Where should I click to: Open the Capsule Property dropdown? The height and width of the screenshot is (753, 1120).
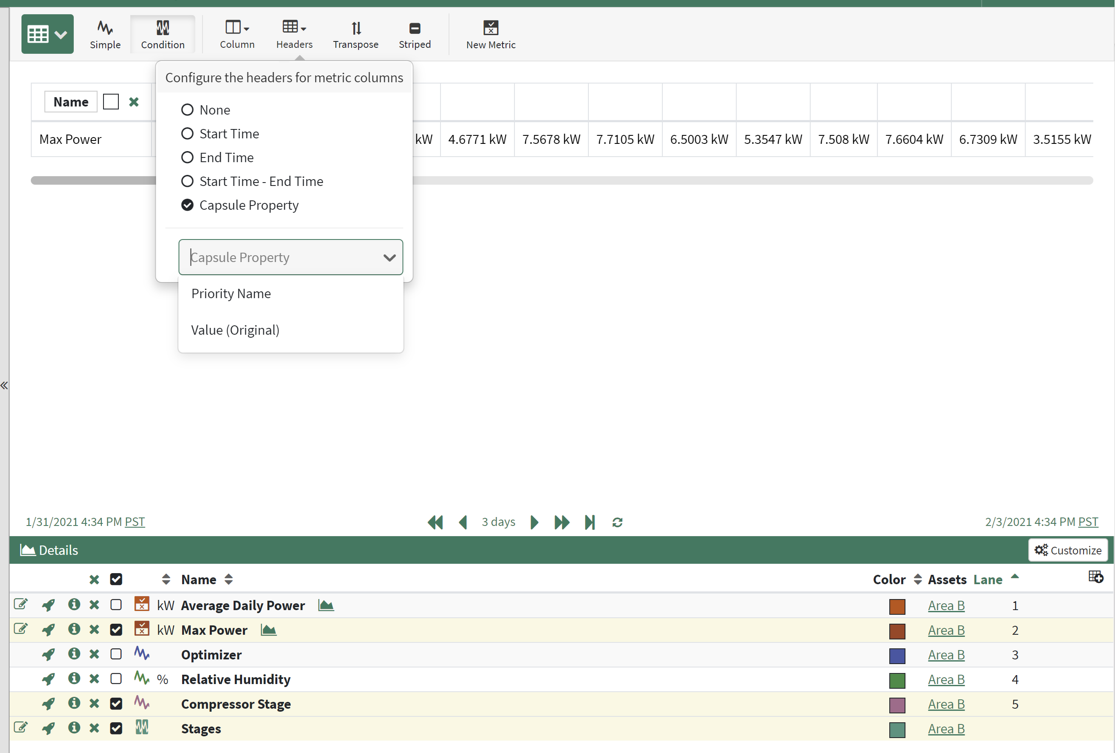click(x=290, y=257)
